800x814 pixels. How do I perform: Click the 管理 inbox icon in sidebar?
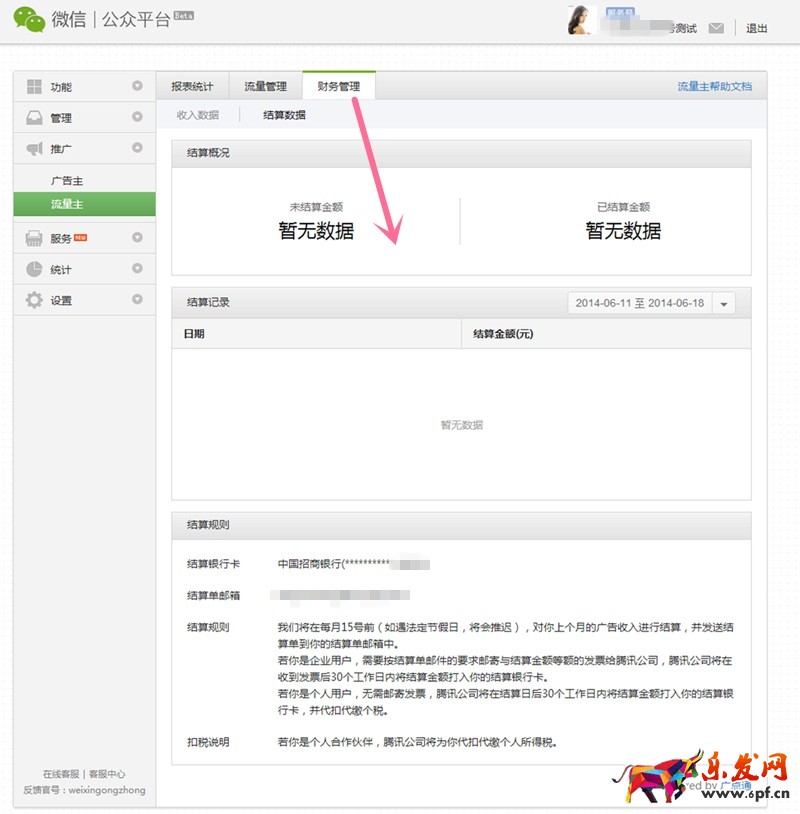pos(35,118)
